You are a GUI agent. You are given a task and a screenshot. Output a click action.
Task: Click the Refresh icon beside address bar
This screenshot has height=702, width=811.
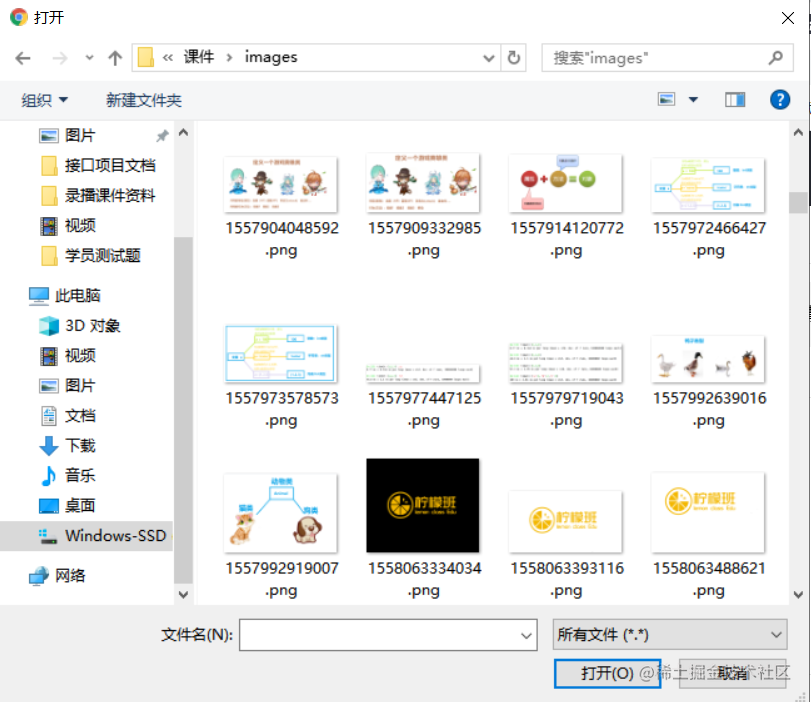(x=514, y=58)
